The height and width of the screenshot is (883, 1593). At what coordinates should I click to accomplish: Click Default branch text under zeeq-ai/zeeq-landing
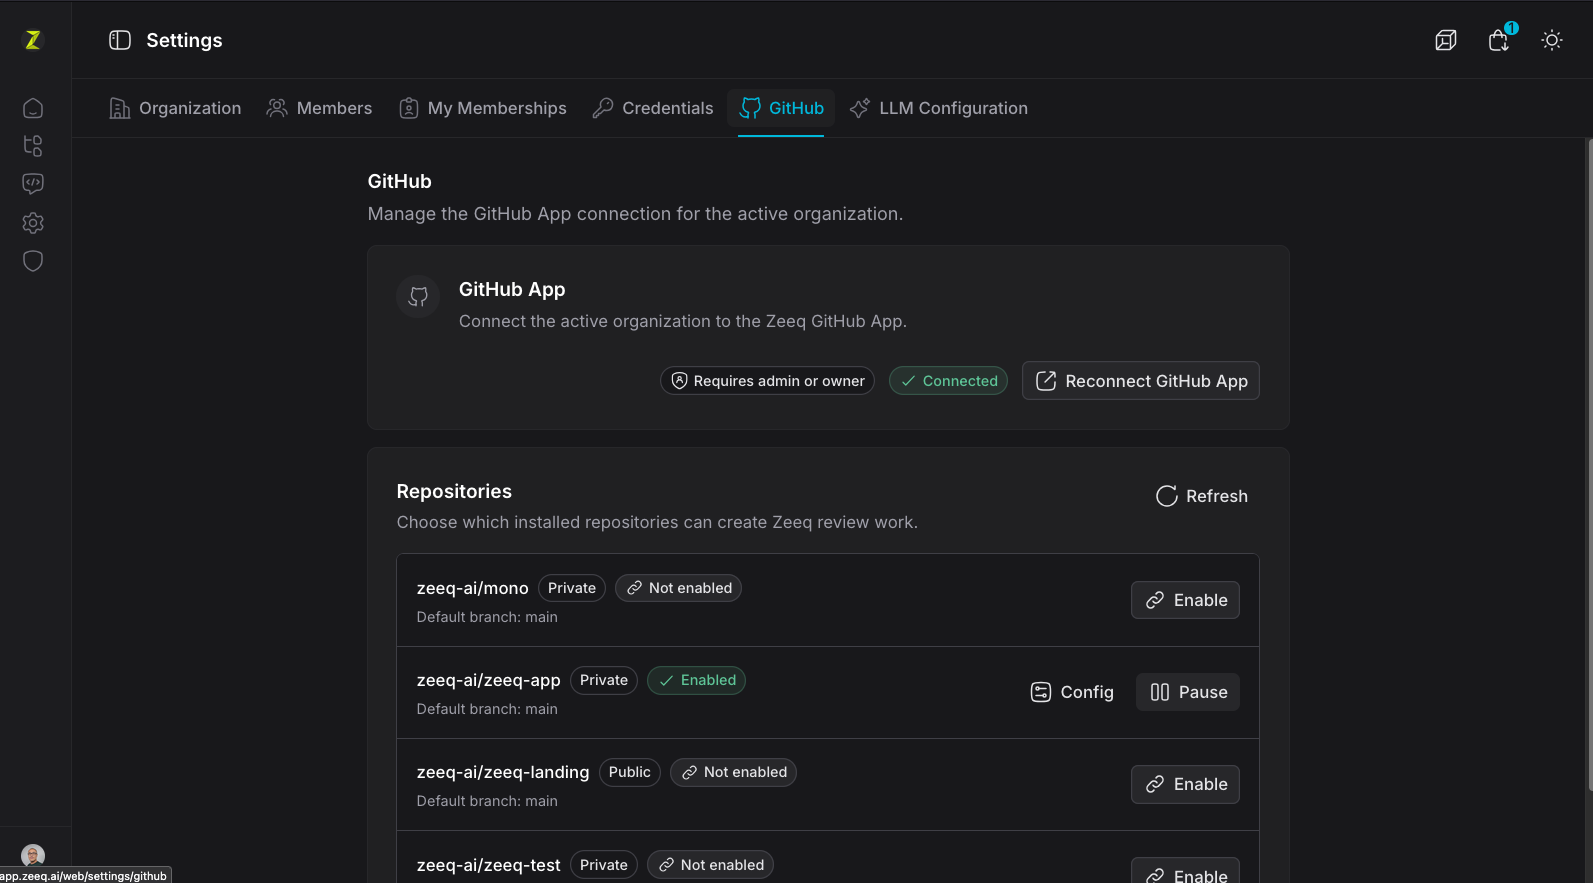coord(487,801)
